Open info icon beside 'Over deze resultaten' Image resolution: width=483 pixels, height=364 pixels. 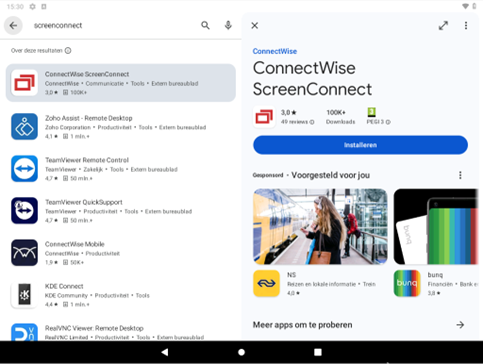pos(68,51)
